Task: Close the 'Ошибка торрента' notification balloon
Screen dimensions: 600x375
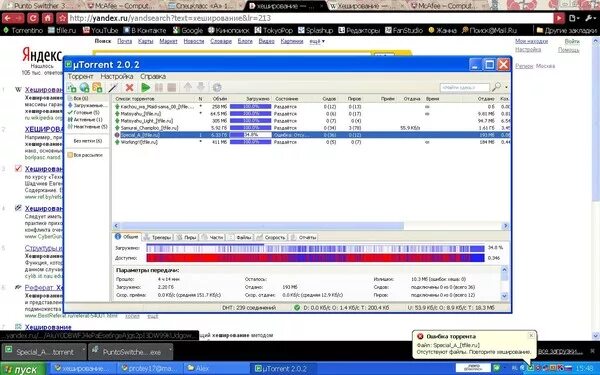Action: (x=531, y=336)
